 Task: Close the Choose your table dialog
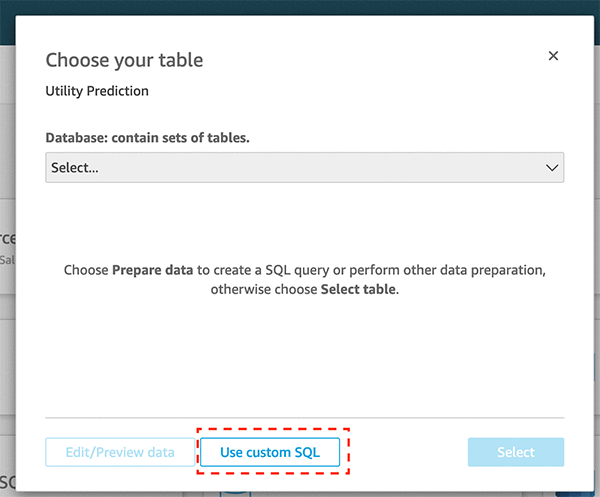pos(553,57)
